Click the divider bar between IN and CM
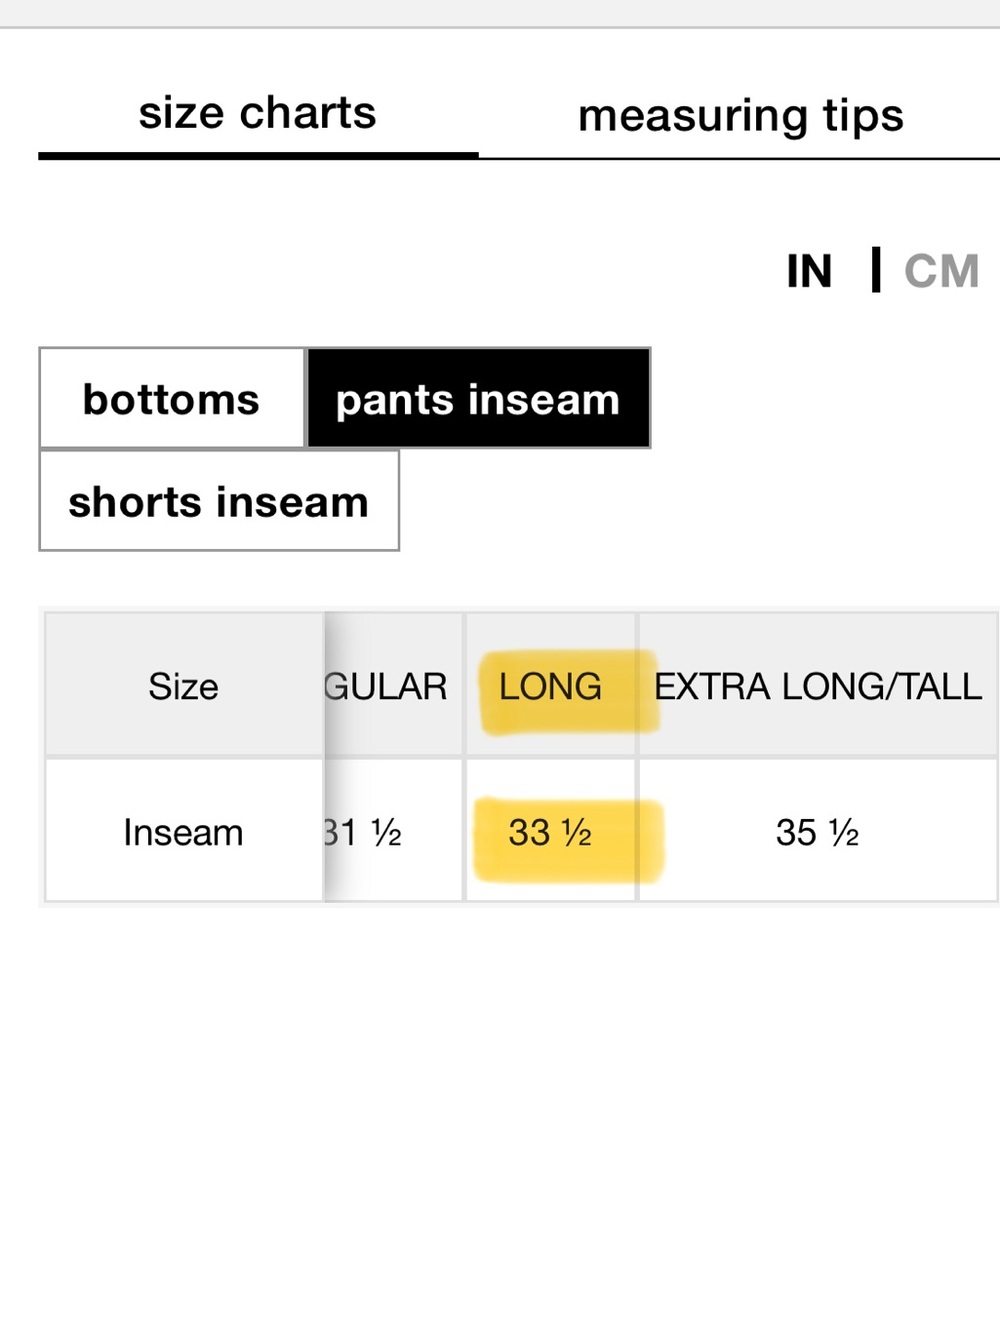 pyautogui.click(x=876, y=270)
